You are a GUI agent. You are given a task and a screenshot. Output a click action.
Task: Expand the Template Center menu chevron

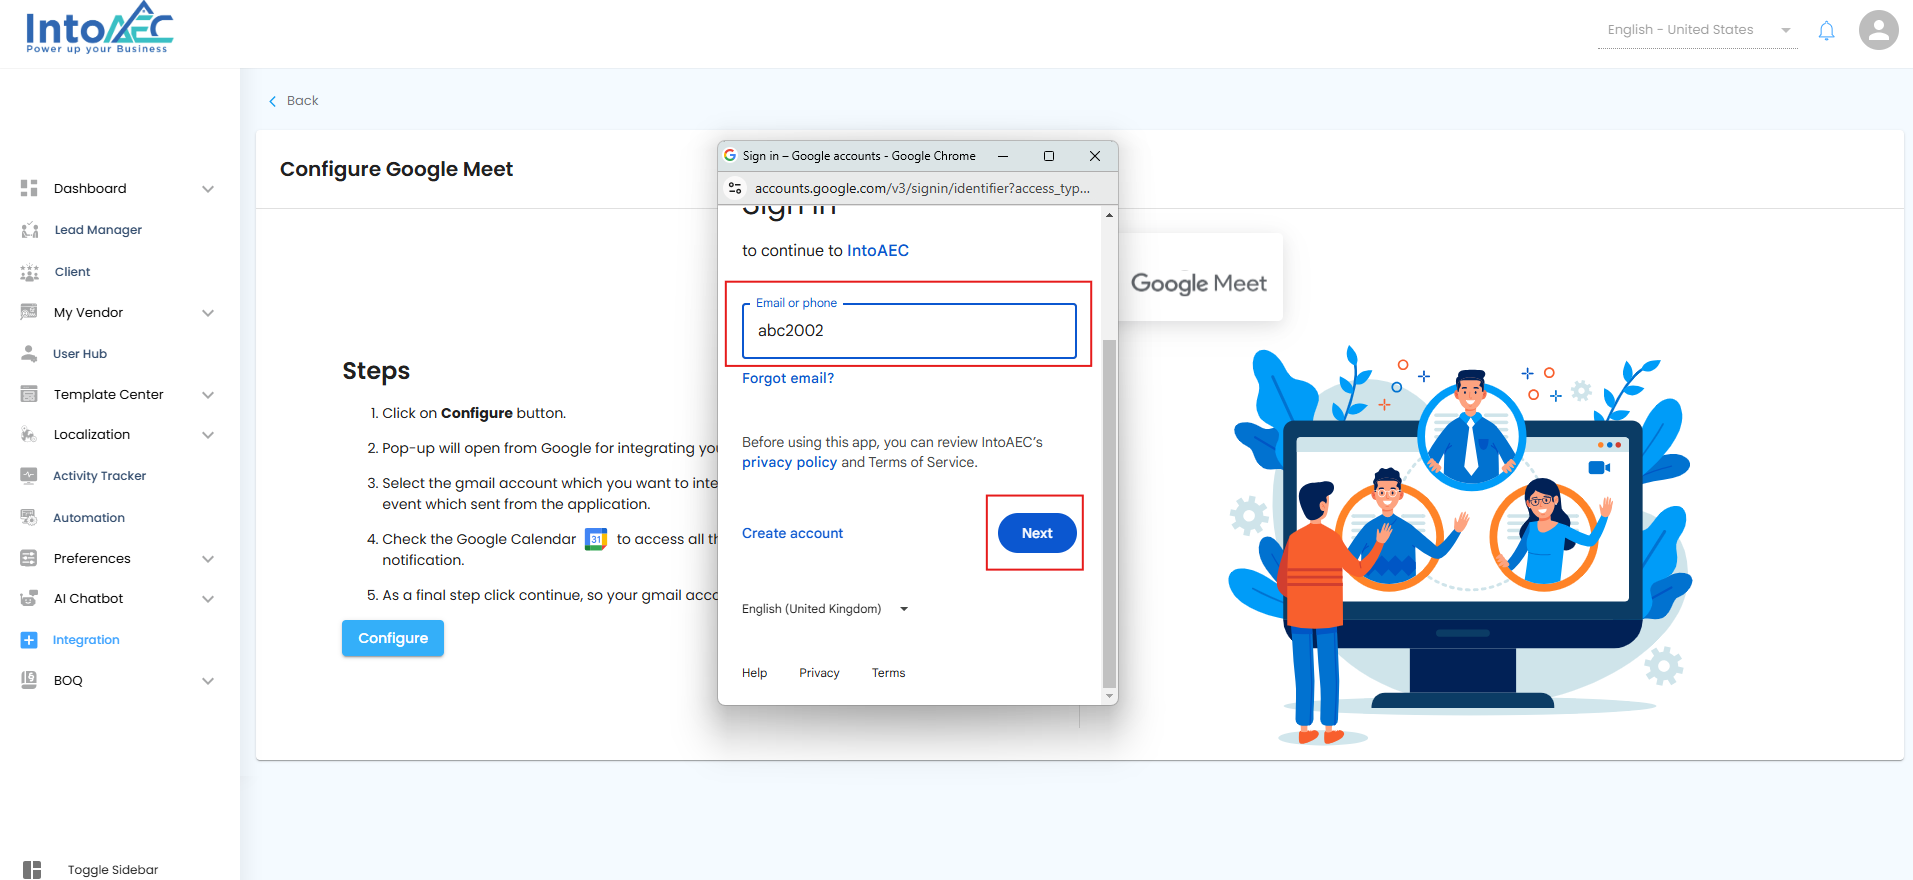pyautogui.click(x=208, y=395)
